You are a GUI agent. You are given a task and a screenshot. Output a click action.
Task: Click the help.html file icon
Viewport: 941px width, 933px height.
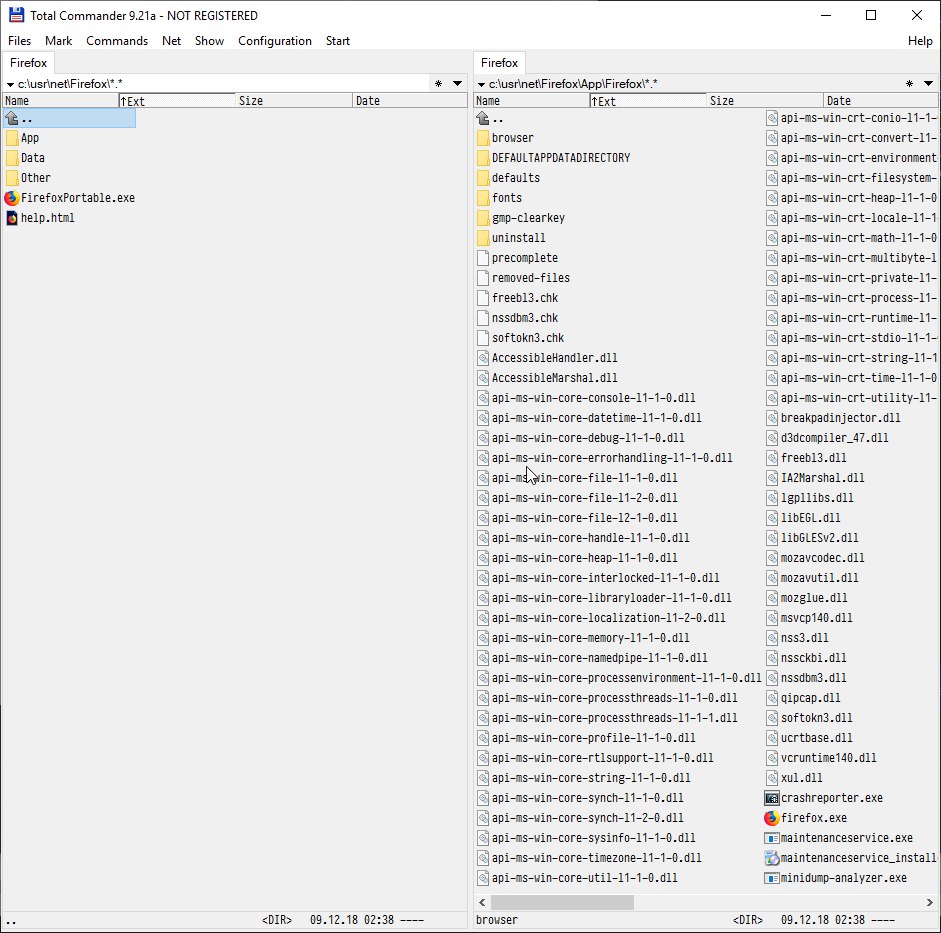pyautogui.click(x=11, y=218)
